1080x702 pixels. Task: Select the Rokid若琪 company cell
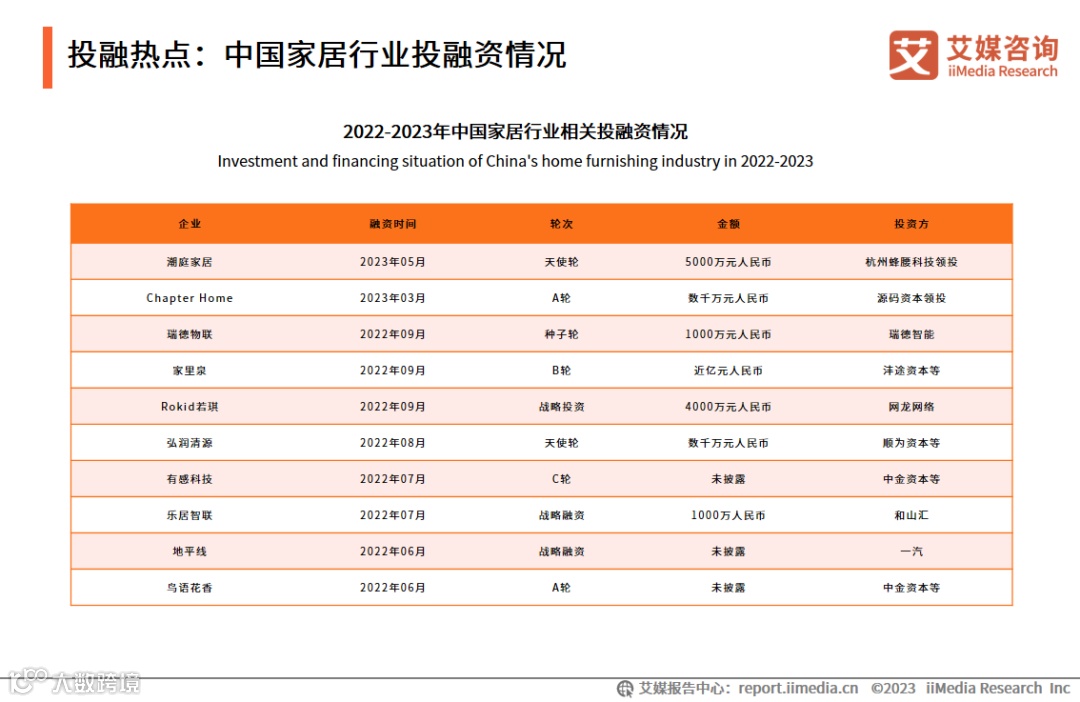tap(189, 406)
